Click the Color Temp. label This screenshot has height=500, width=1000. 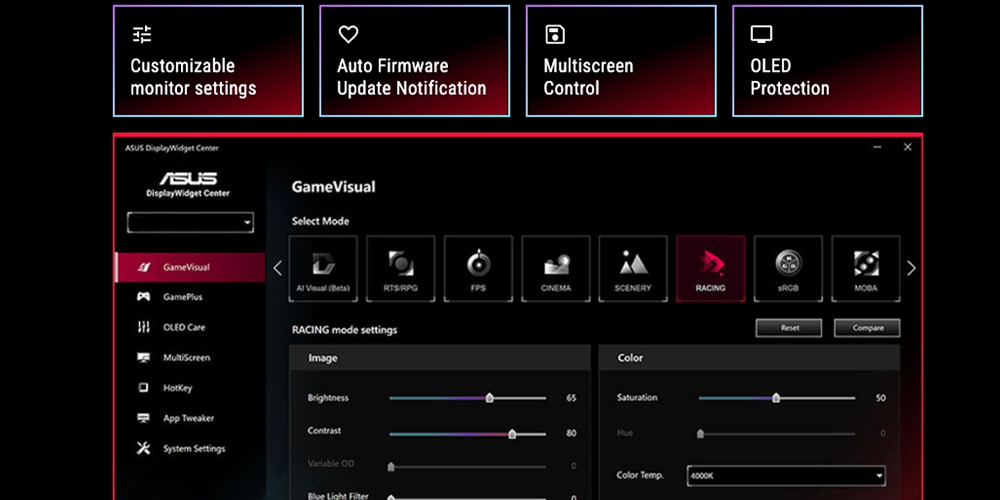[x=640, y=475]
